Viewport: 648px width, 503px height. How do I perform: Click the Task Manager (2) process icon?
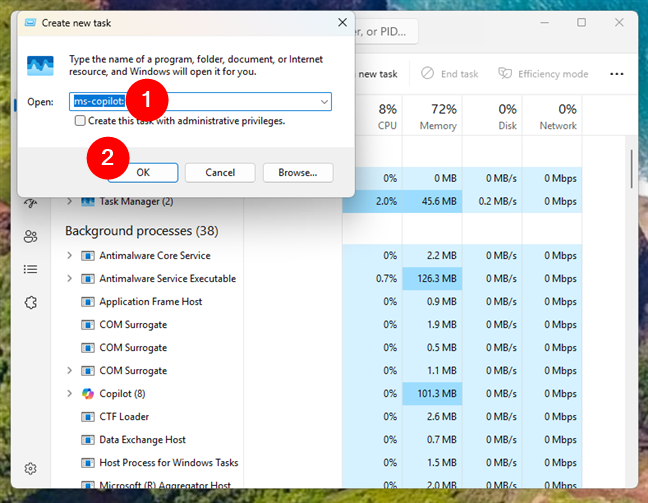click(x=88, y=202)
